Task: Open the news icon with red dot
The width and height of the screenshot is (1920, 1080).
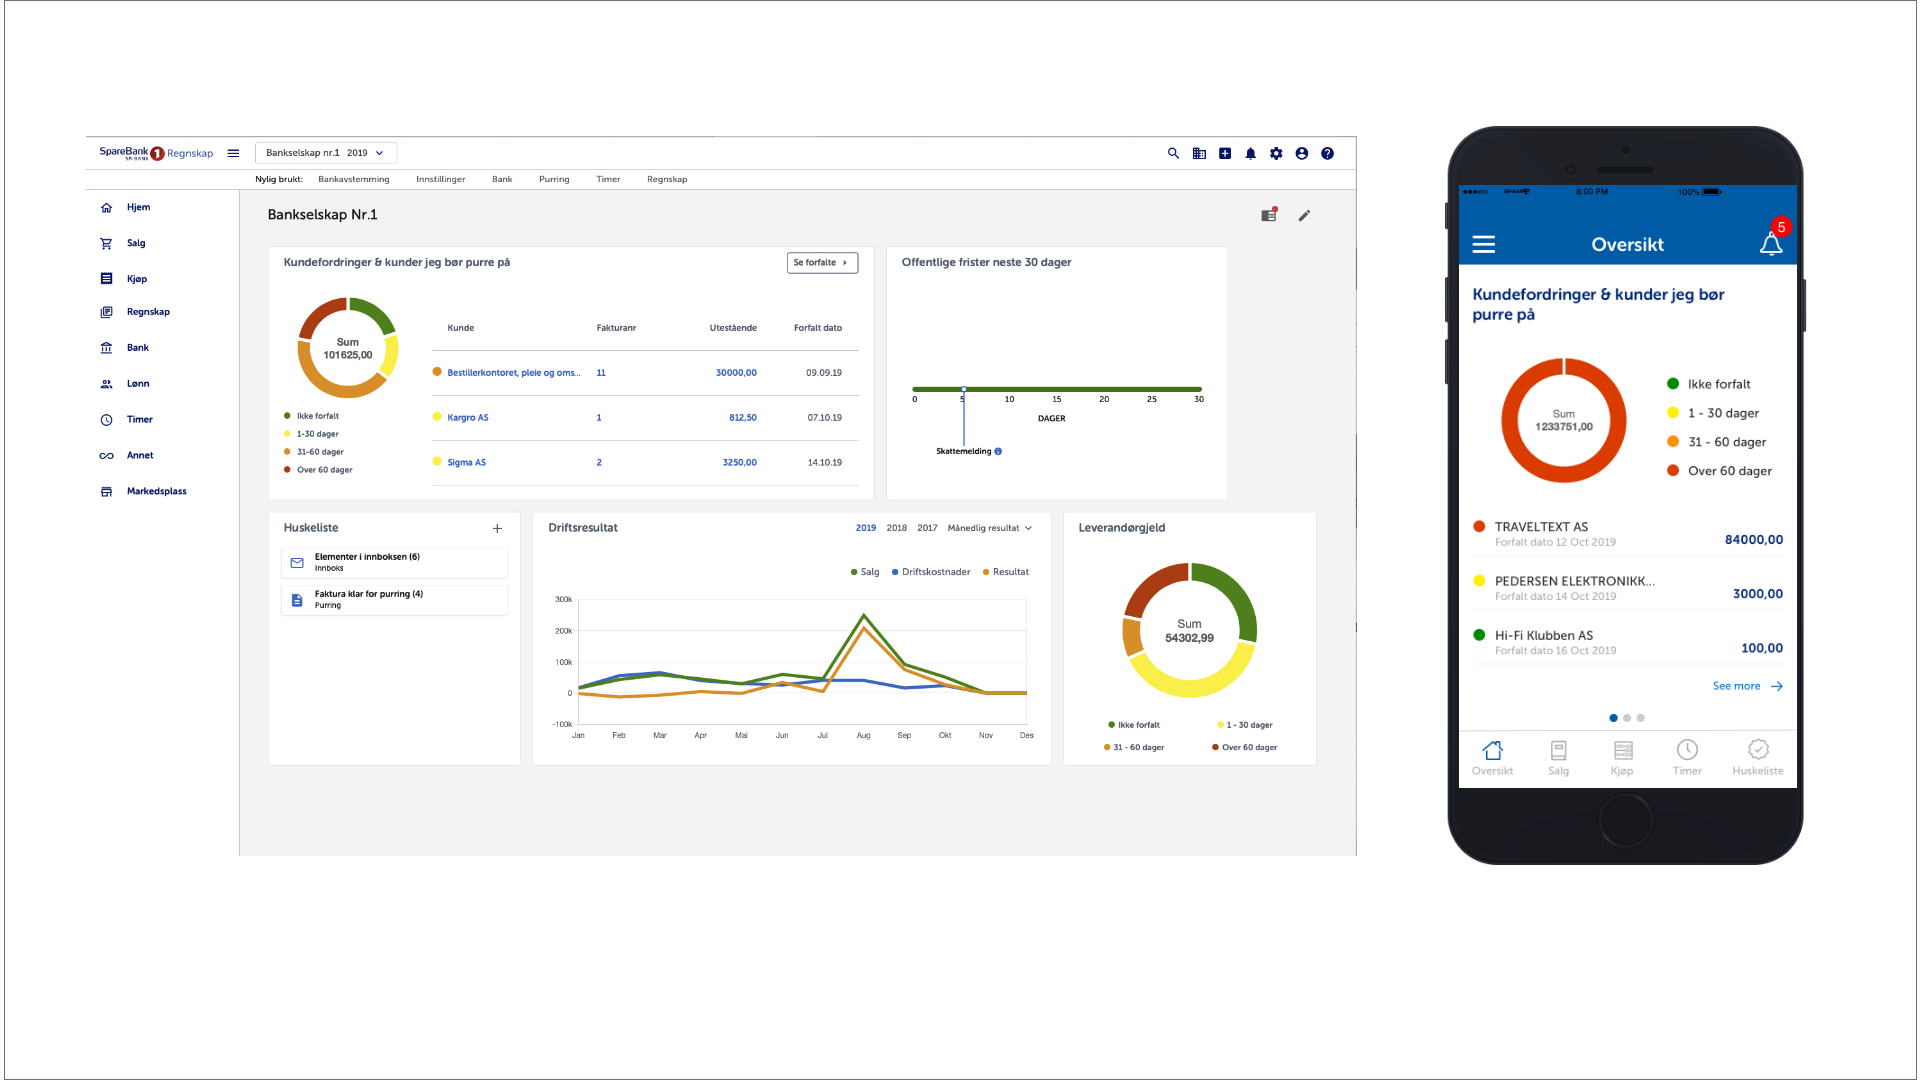Action: click(x=1269, y=214)
